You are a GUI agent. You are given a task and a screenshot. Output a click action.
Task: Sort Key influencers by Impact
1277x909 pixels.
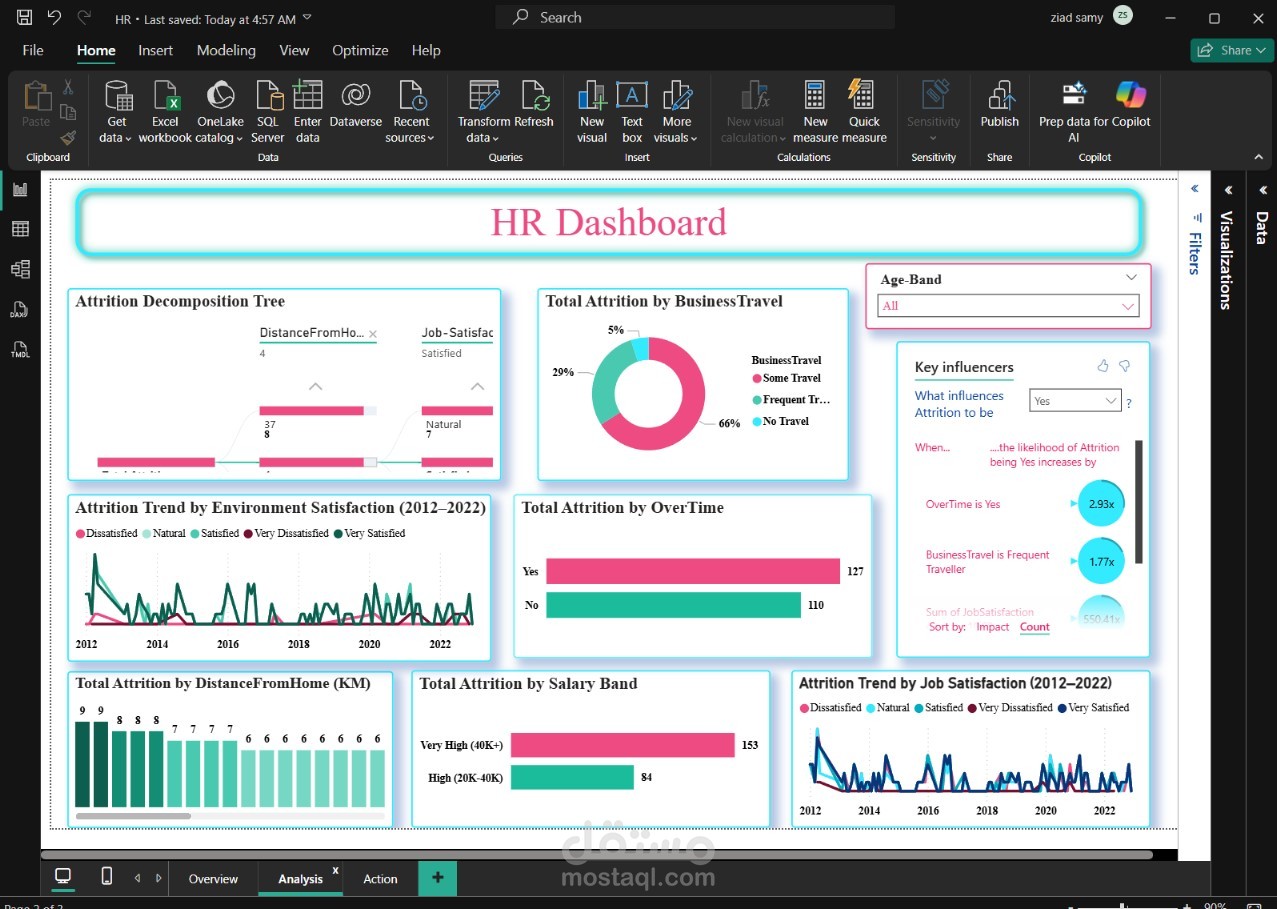(x=992, y=627)
